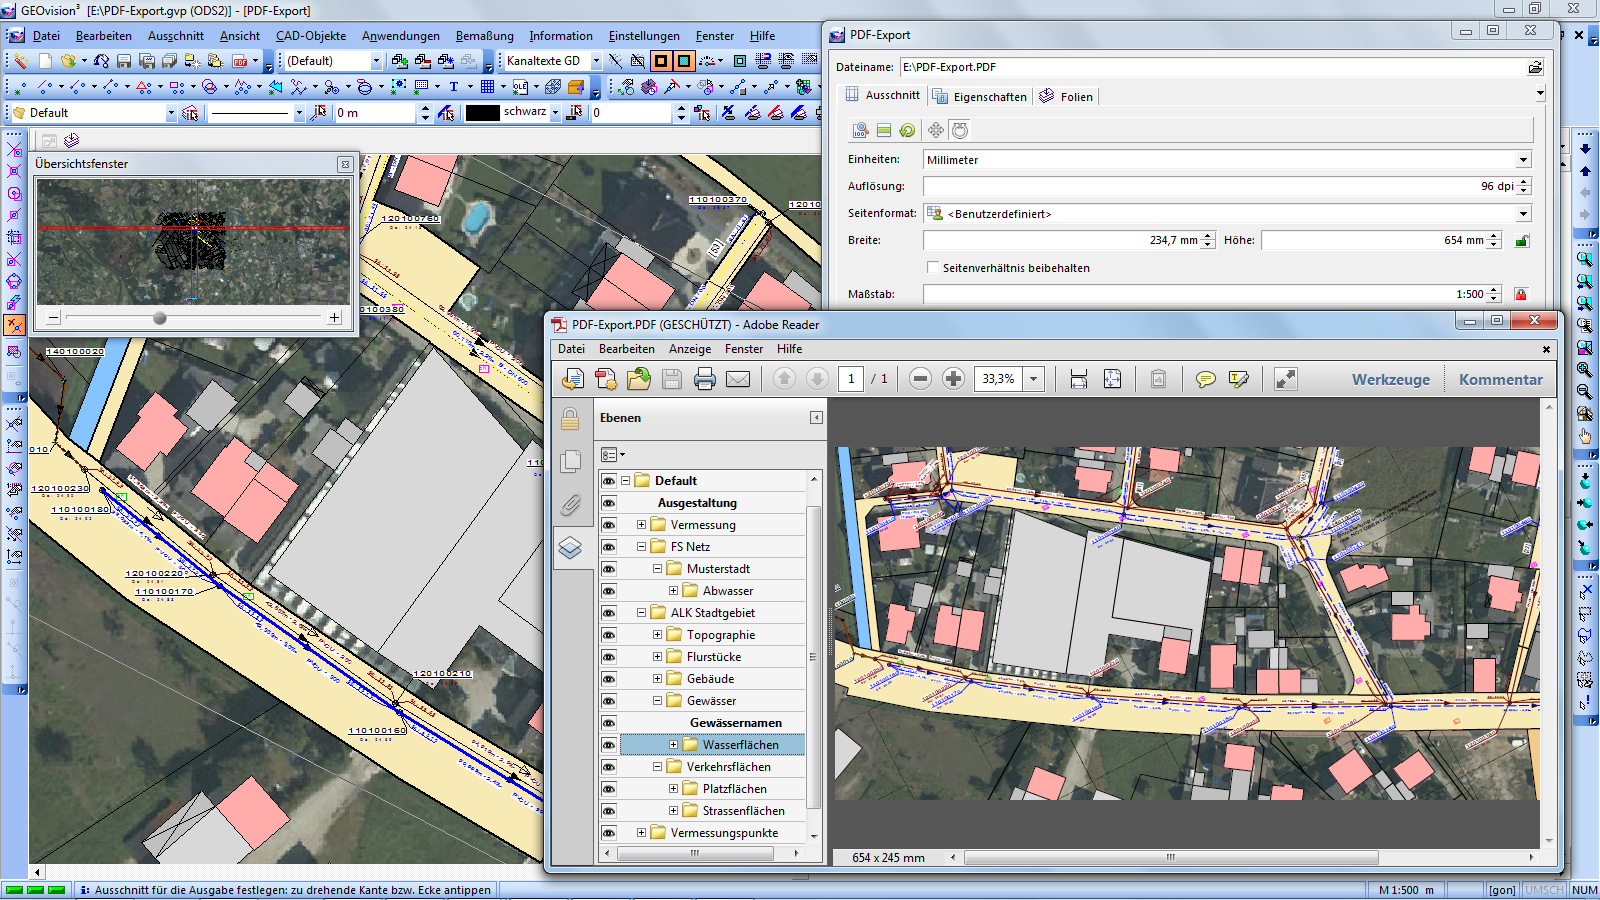Image resolution: width=1600 pixels, height=900 pixels.
Task: Open the Einheiten Millimeter dropdown
Action: 1523,159
